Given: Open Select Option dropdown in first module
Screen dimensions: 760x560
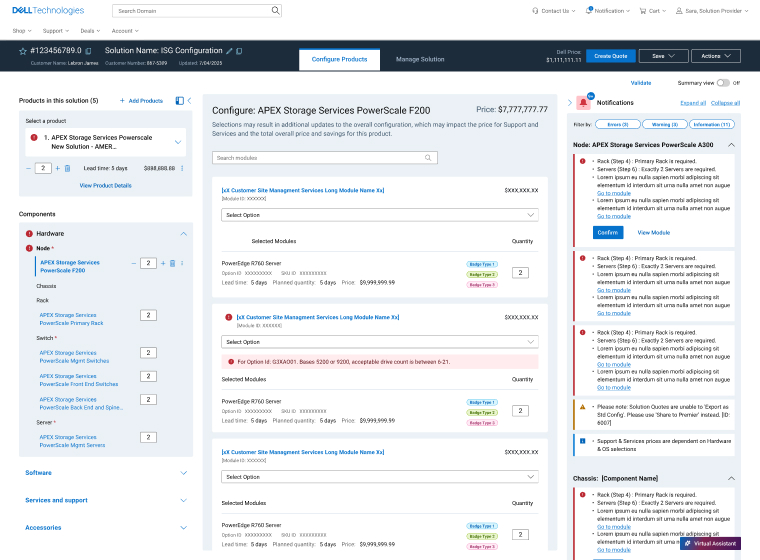Looking at the screenshot, I should (380, 215).
